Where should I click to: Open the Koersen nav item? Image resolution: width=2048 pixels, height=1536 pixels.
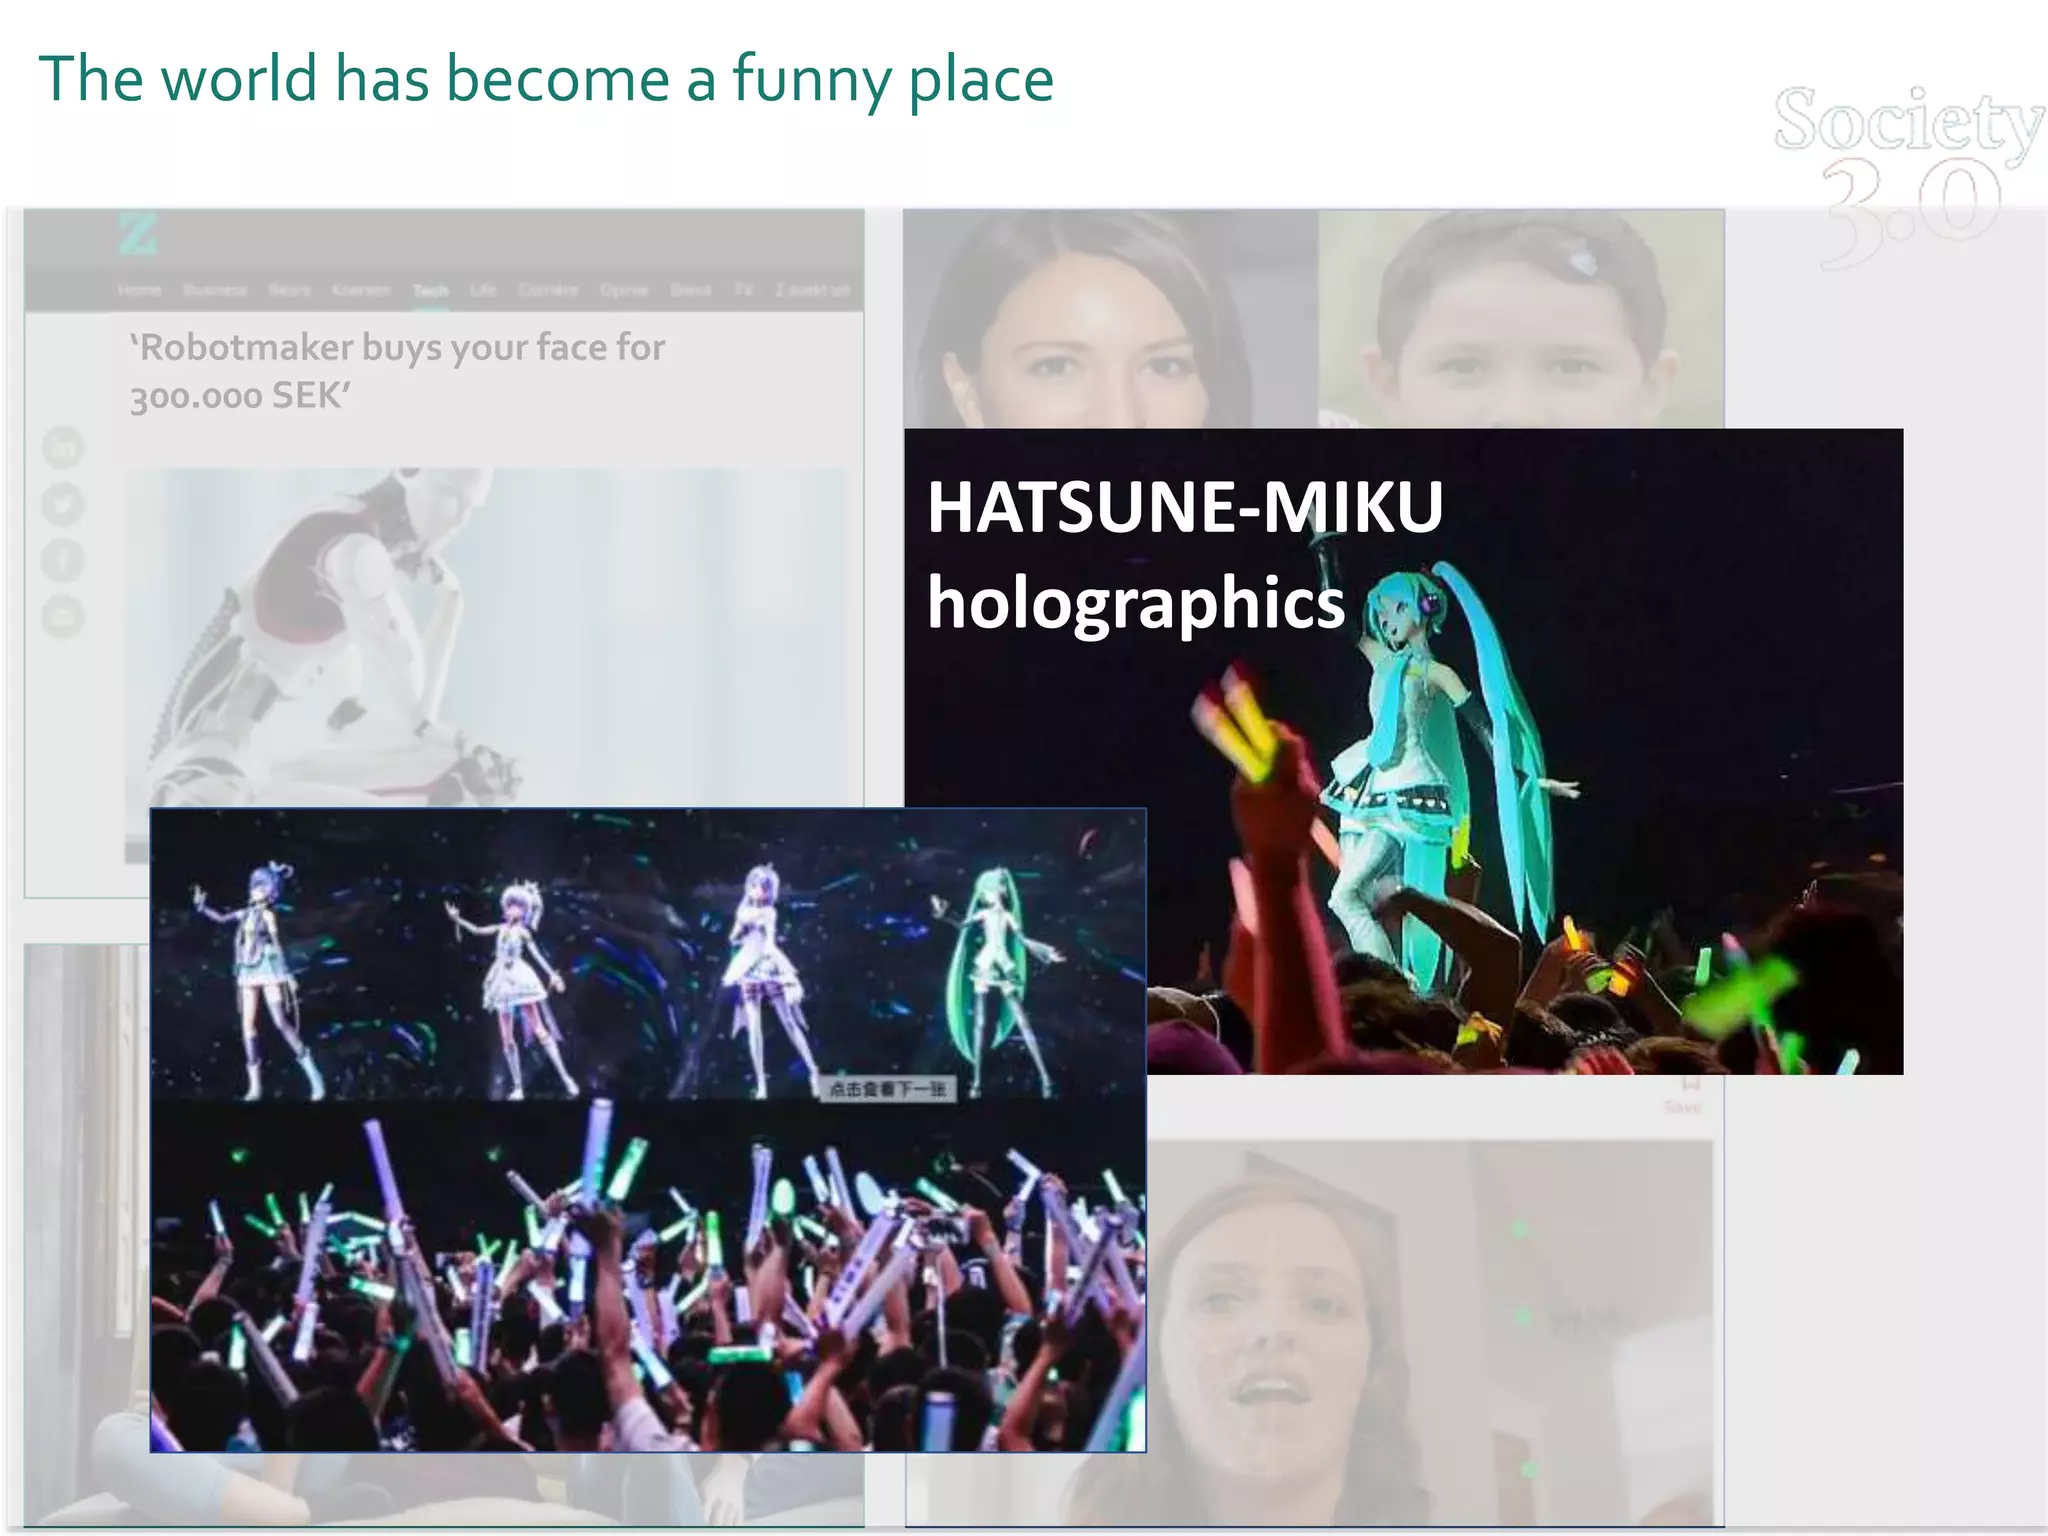[x=361, y=290]
